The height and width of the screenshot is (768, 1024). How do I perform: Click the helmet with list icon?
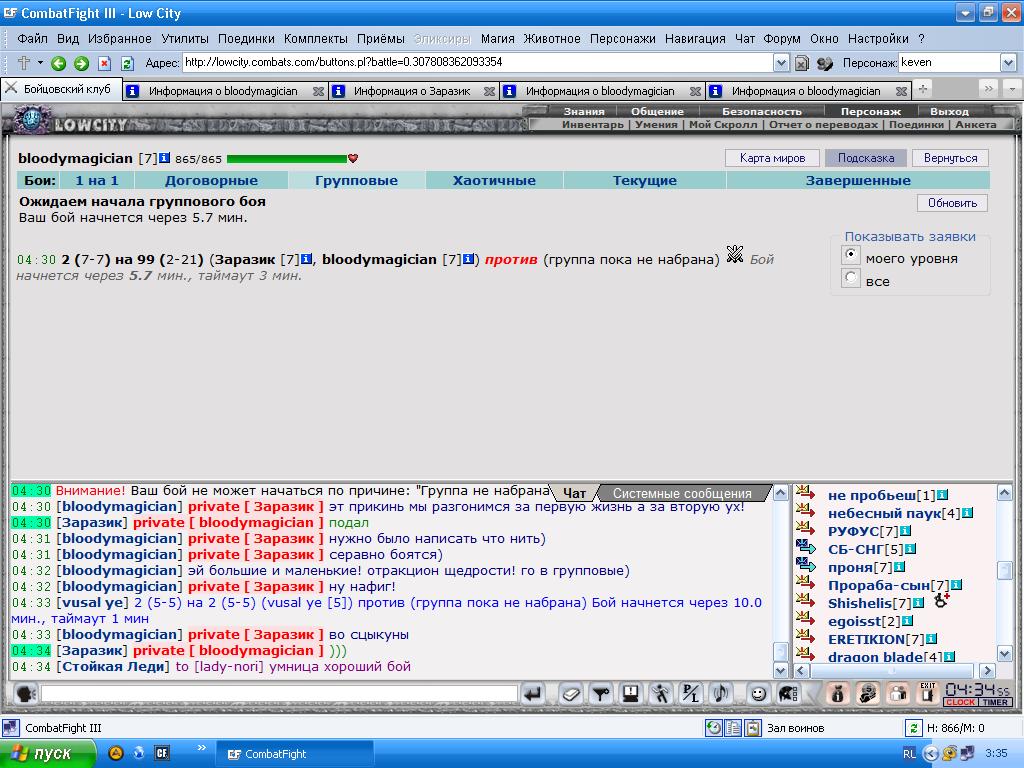click(x=788, y=693)
